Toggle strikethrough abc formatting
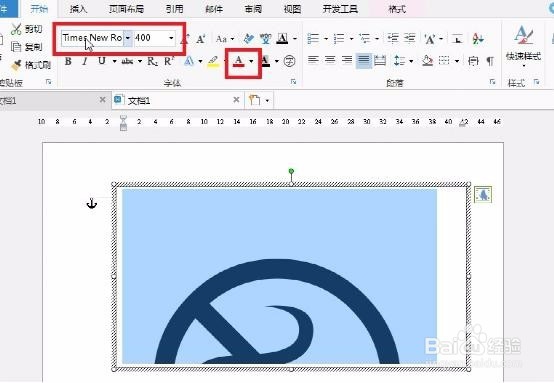This screenshot has width=554, height=383. coord(127,61)
